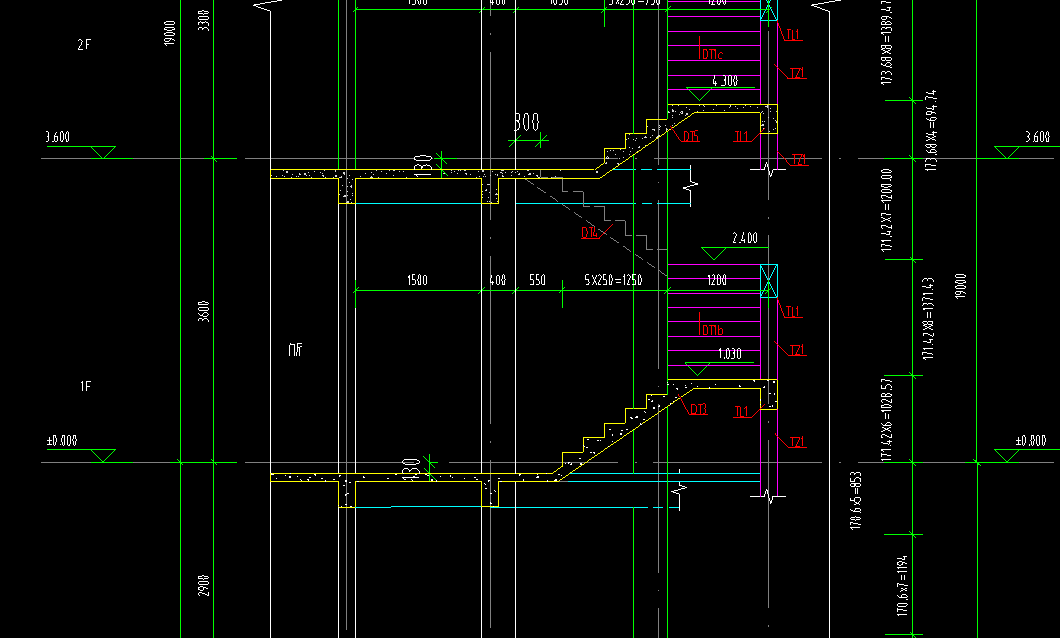Select the "170.6x5=853" riser dimension
1060x638 pixels.
tap(856, 501)
